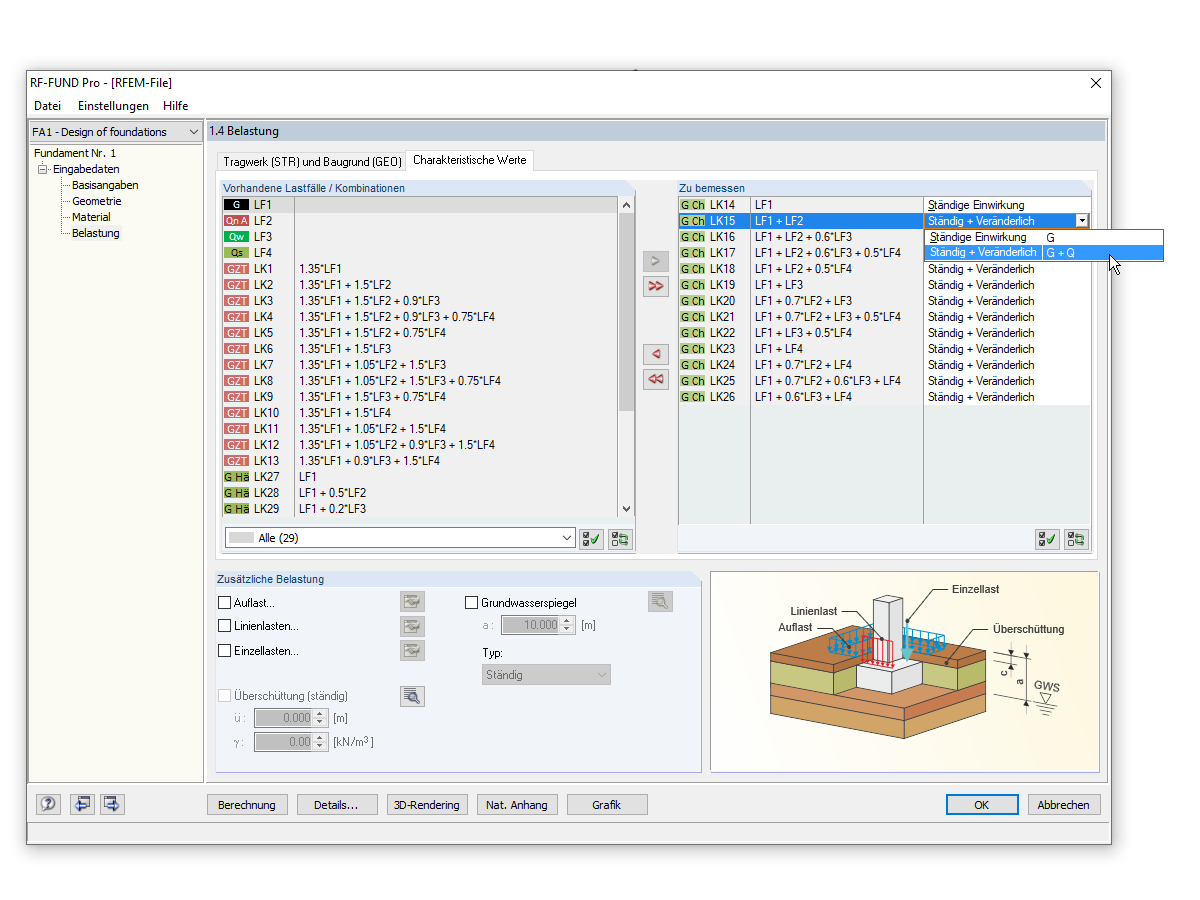The image size is (1200, 900).
Task: Click γ unit weight input field
Action: (284, 742)
